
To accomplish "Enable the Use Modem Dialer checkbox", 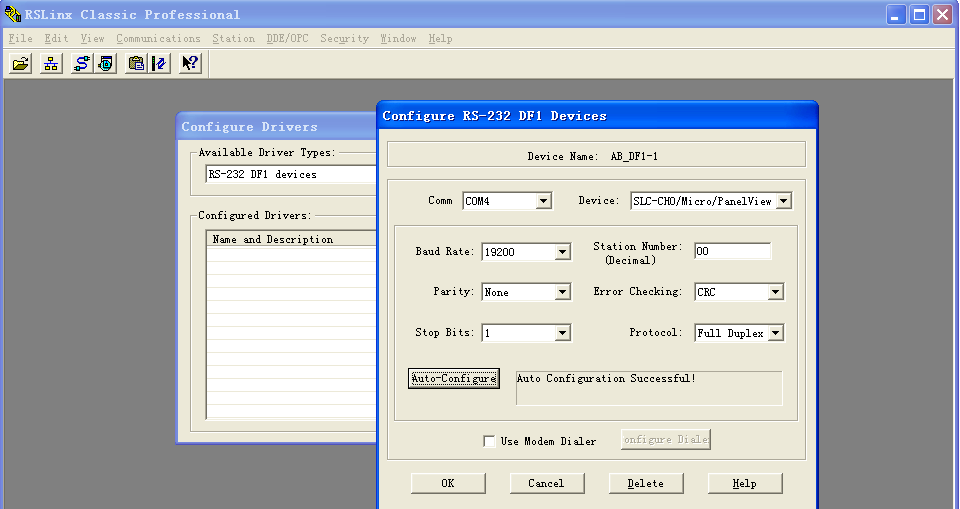I will pyautogui.click(x=489, y=441).
